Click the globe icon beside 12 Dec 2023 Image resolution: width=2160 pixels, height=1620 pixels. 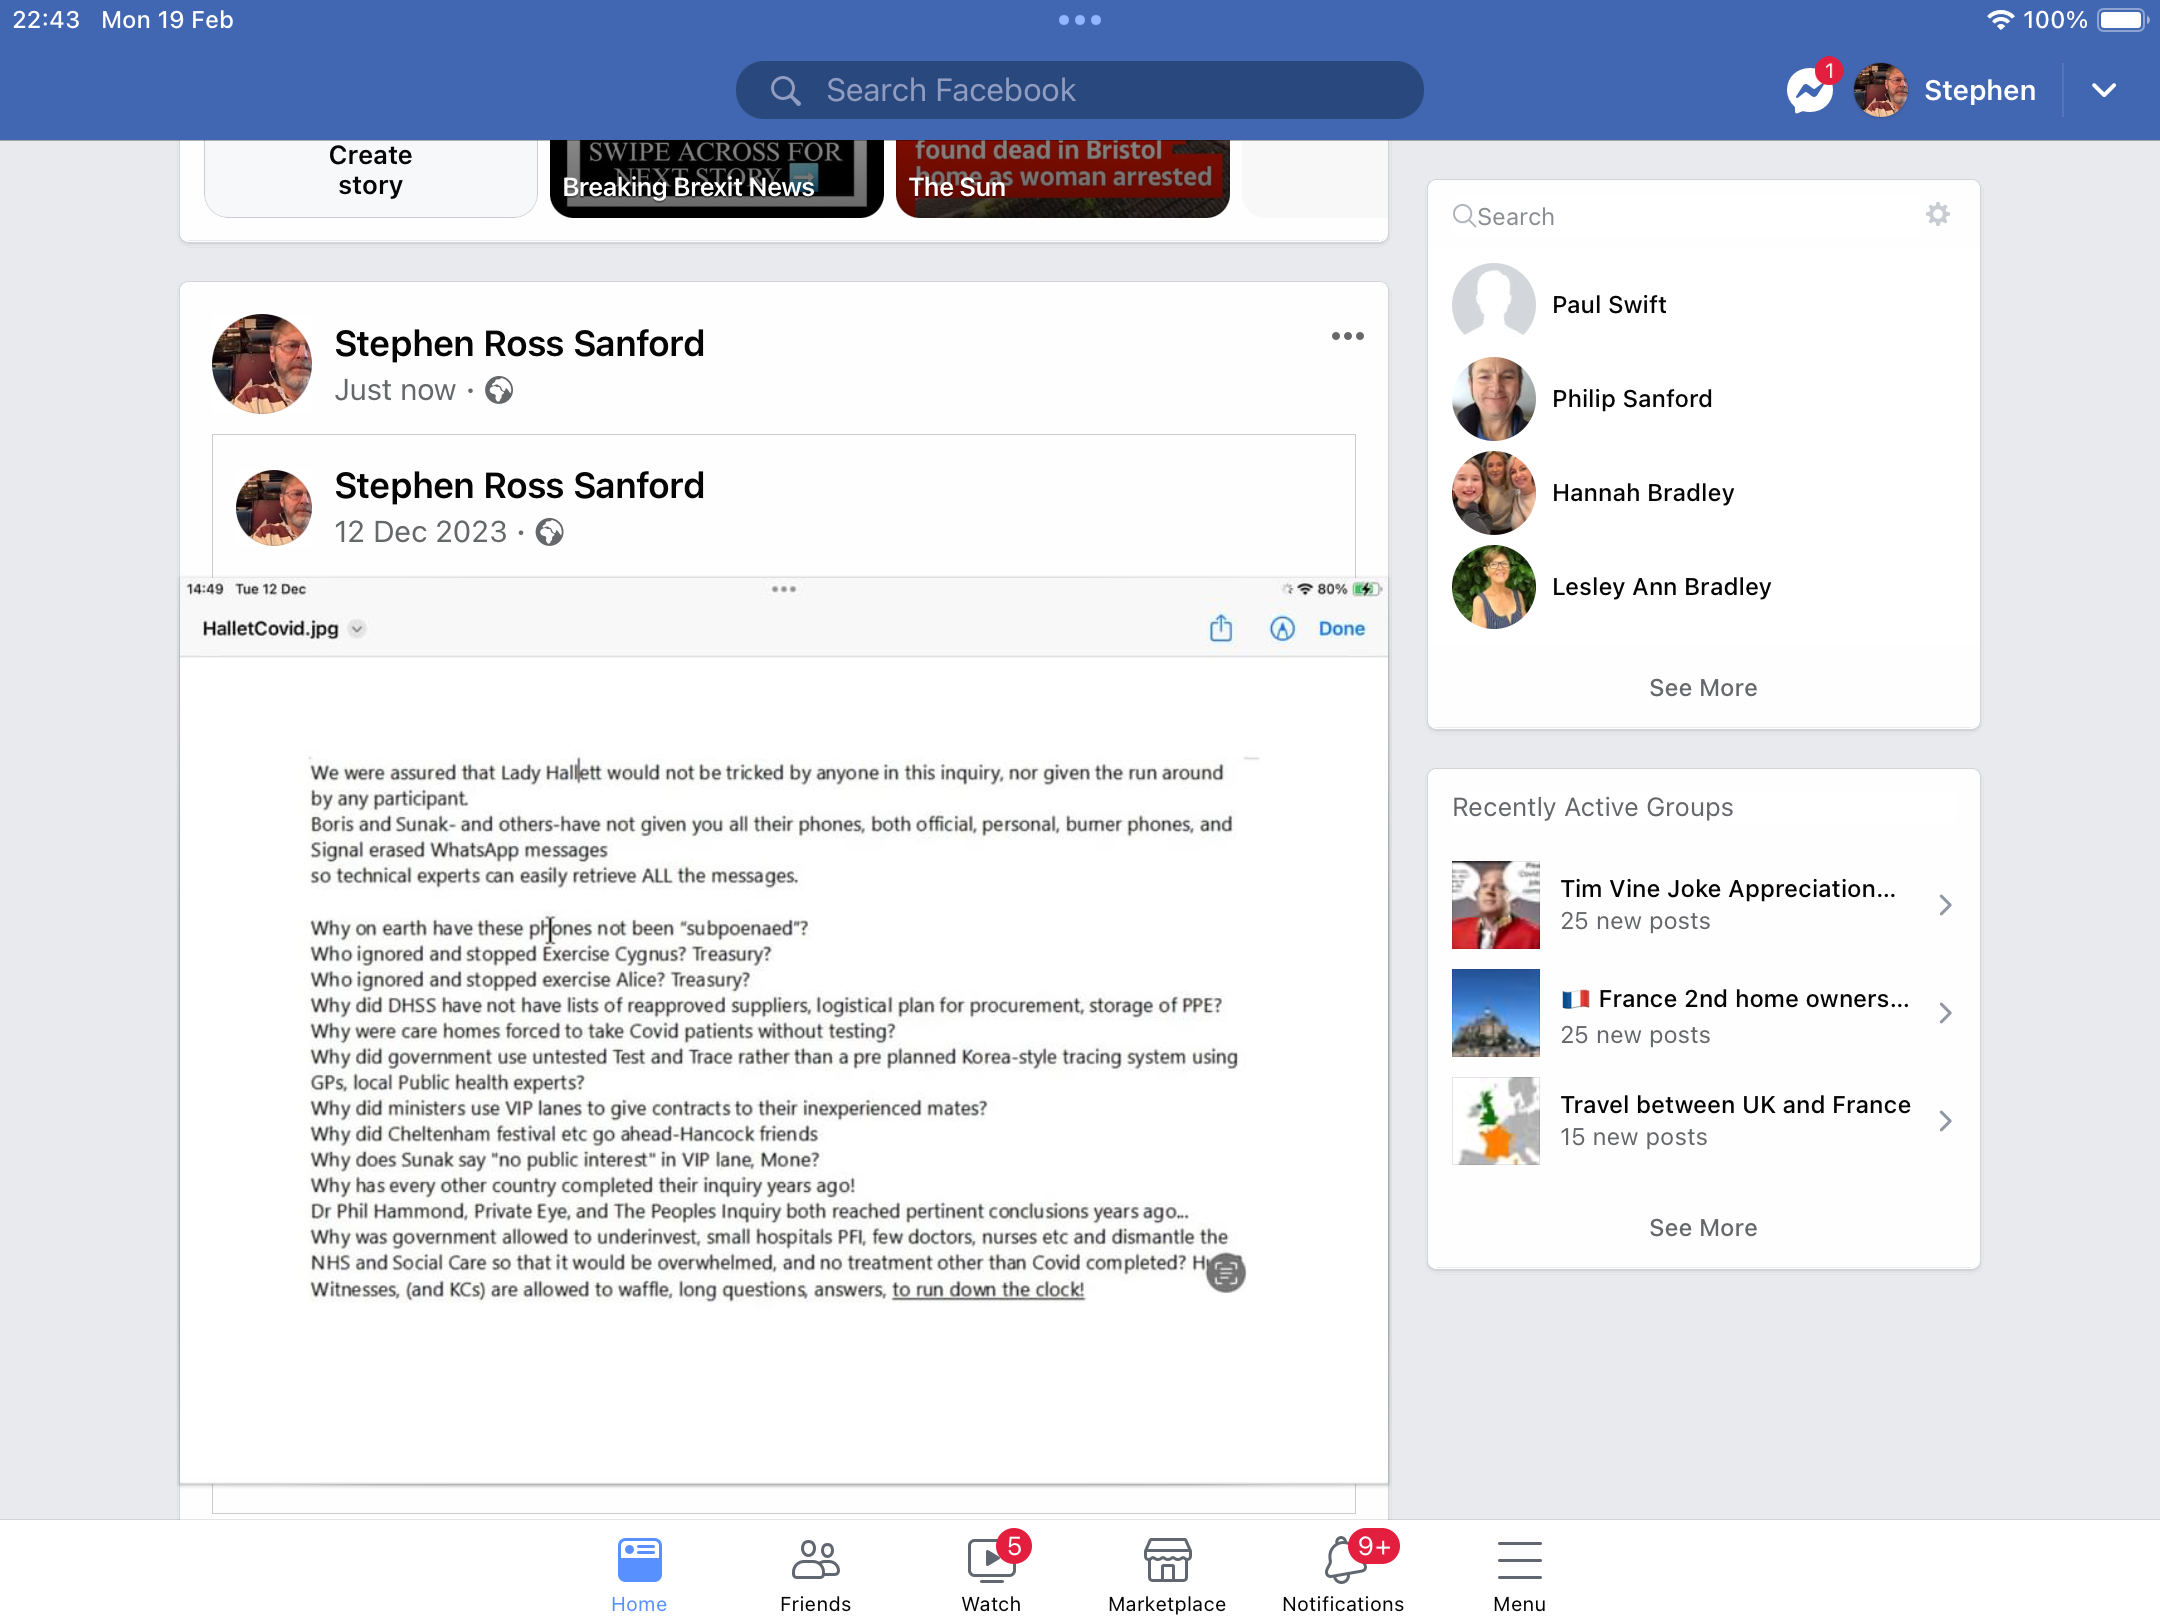click(549, 532)
